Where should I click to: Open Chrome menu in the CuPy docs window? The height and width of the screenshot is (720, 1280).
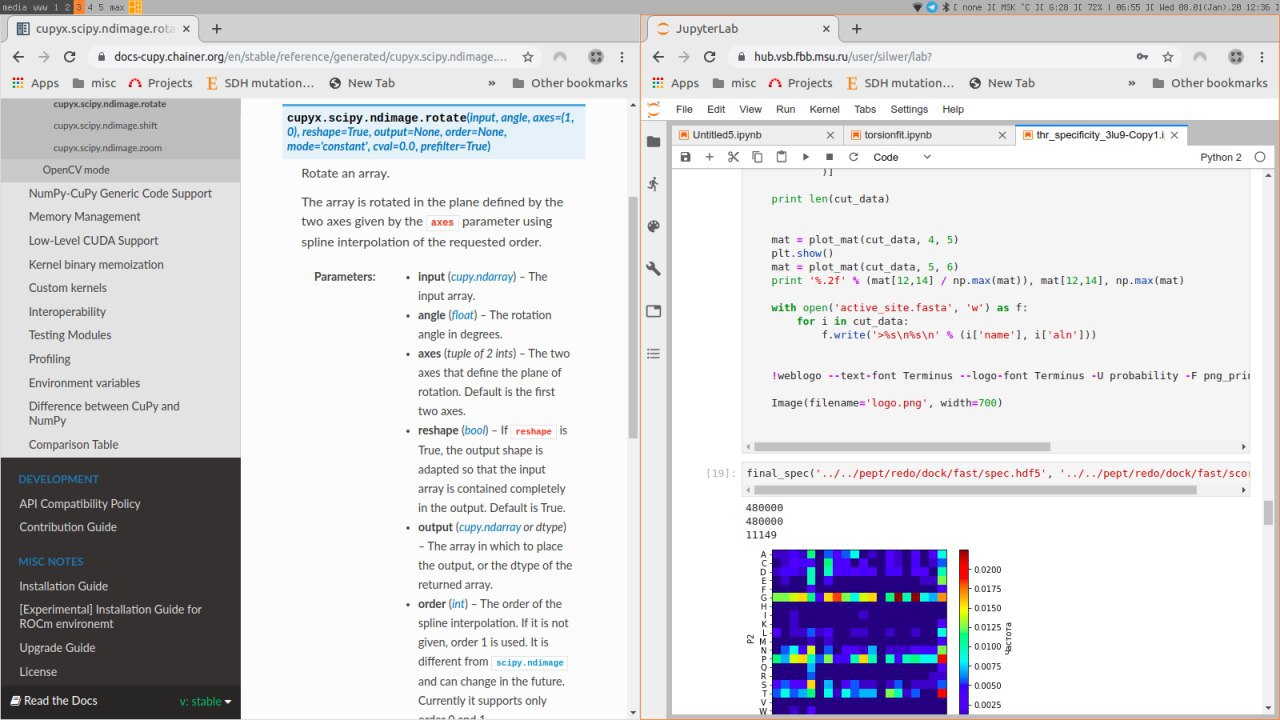623,57
